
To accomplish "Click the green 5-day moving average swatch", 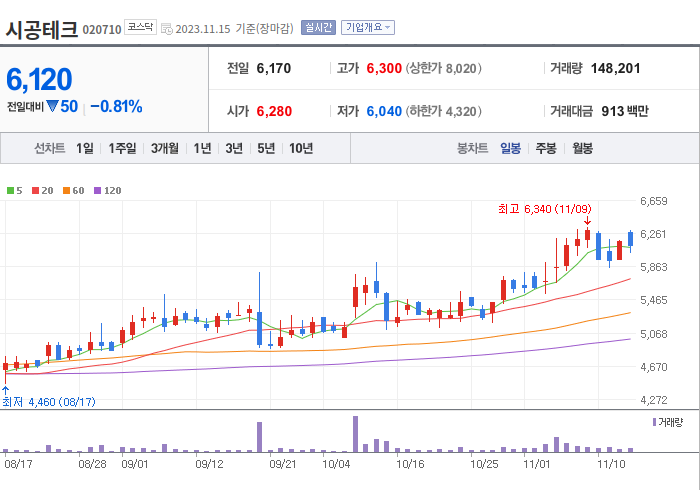I will pyautogui.click(x=10, y=191).
